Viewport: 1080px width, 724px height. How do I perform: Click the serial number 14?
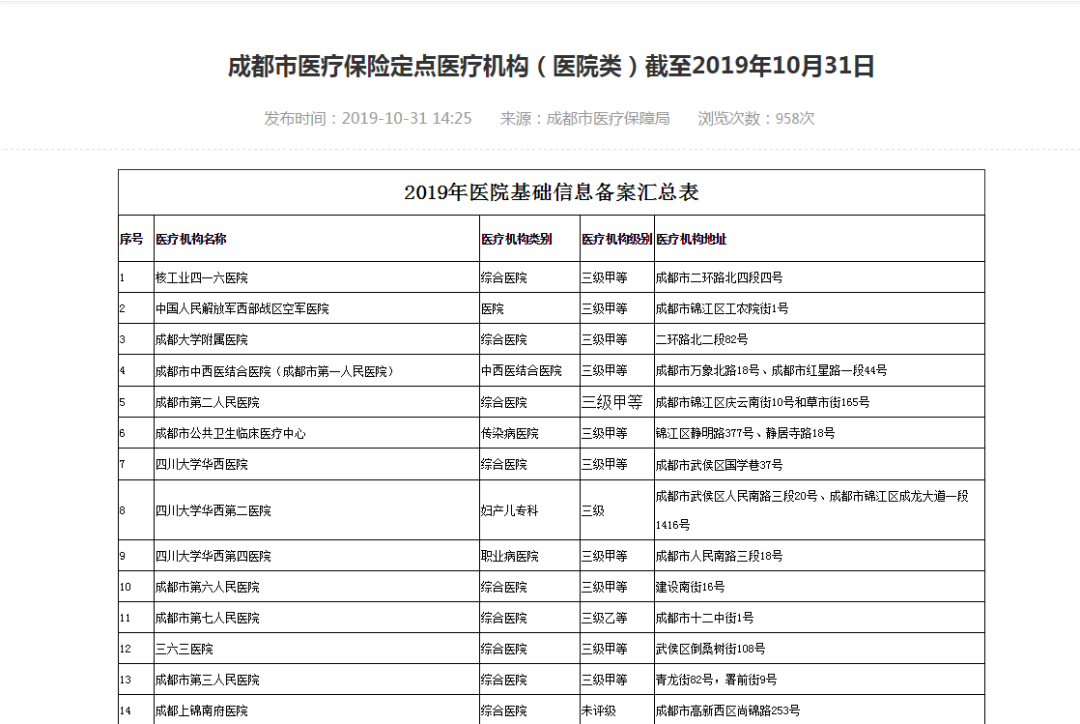[125, 711]
